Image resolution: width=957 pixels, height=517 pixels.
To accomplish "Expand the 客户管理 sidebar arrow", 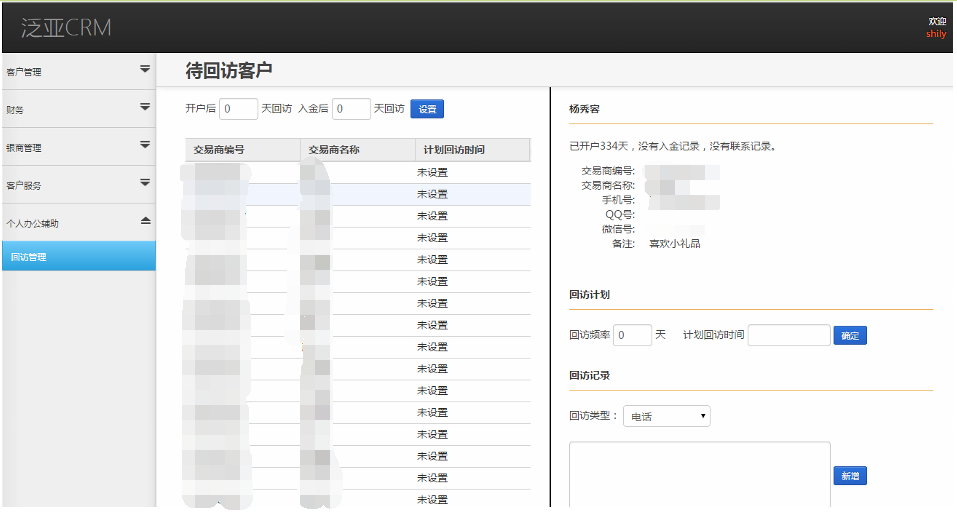I will 144,69.
